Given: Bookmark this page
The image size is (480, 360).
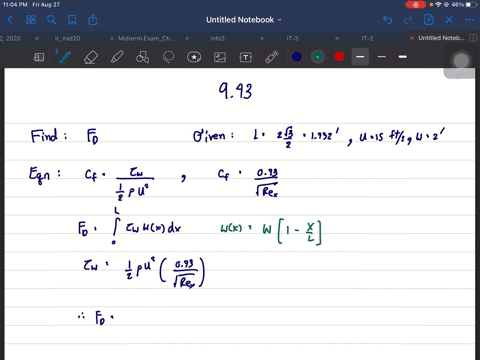Looking at the screenshot, I should click(x=72, y=20).
